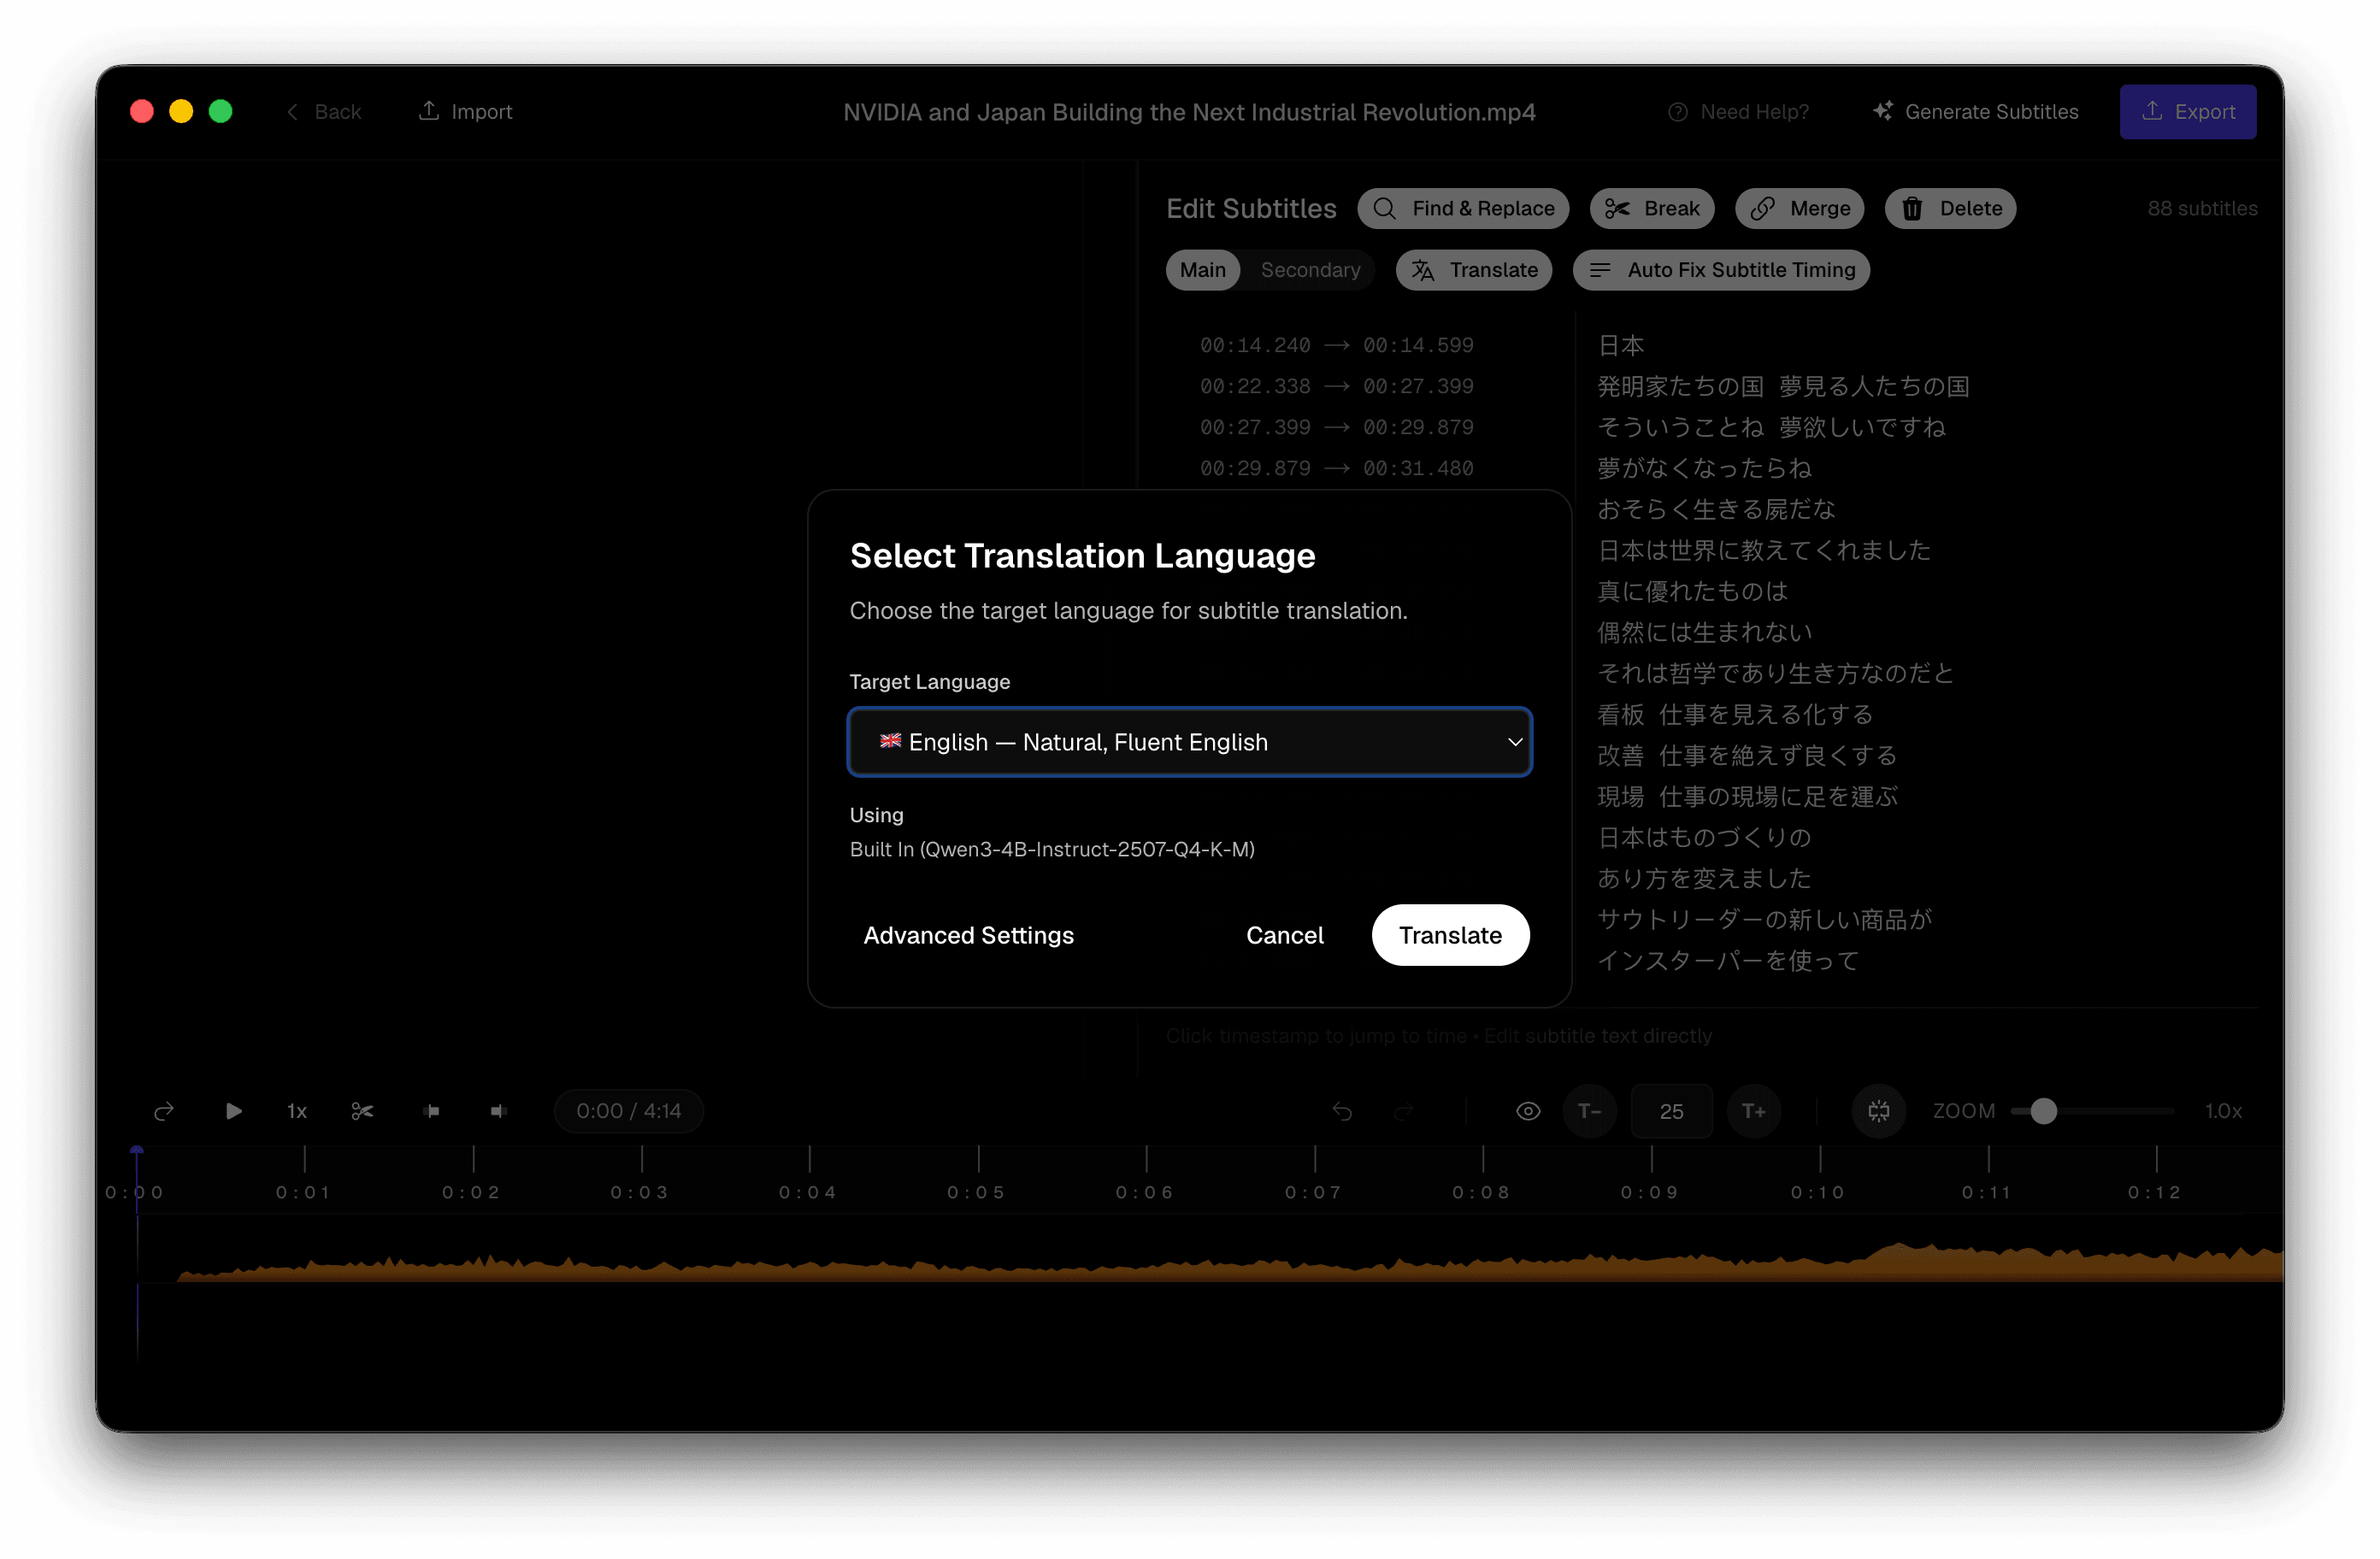
Task: Toggle subtitle visibility with the eye icon
Action: pos(1527,1111)
